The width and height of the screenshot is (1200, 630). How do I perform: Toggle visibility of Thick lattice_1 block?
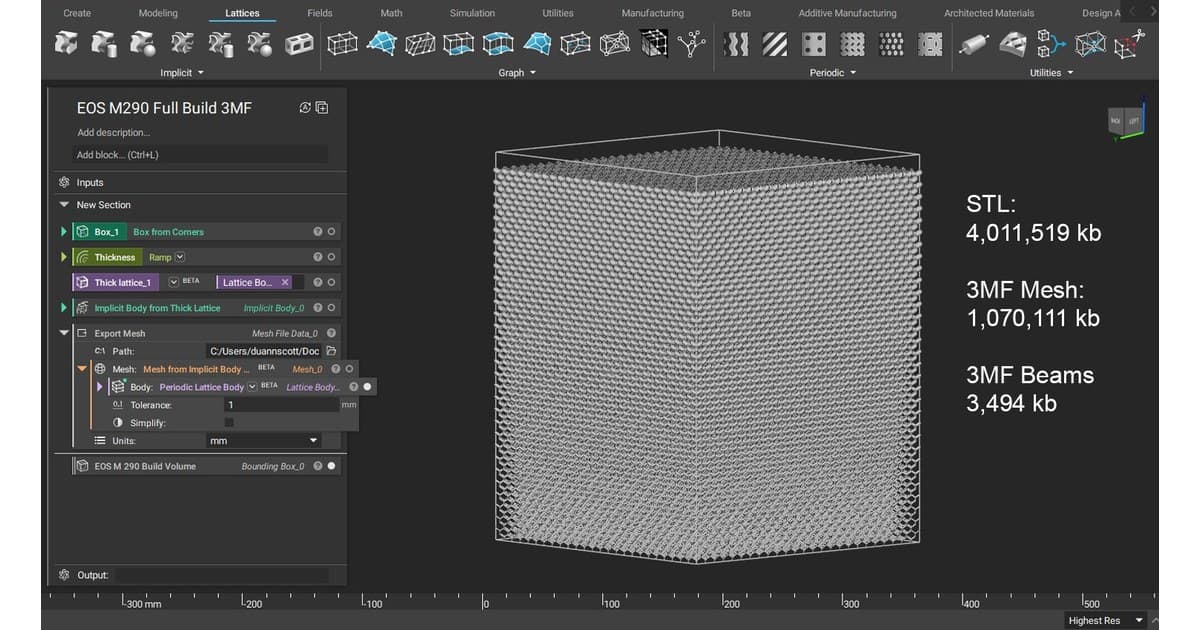point(331,282)
